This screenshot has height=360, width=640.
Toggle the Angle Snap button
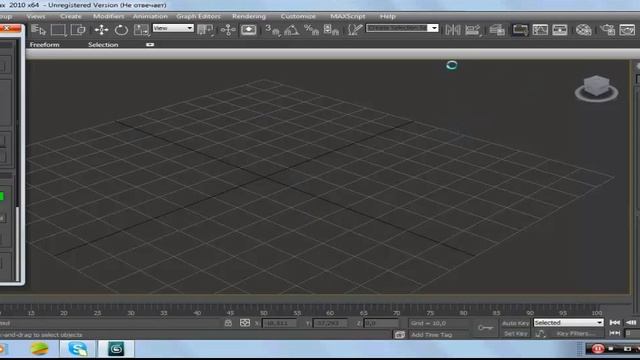click(291, 30)
